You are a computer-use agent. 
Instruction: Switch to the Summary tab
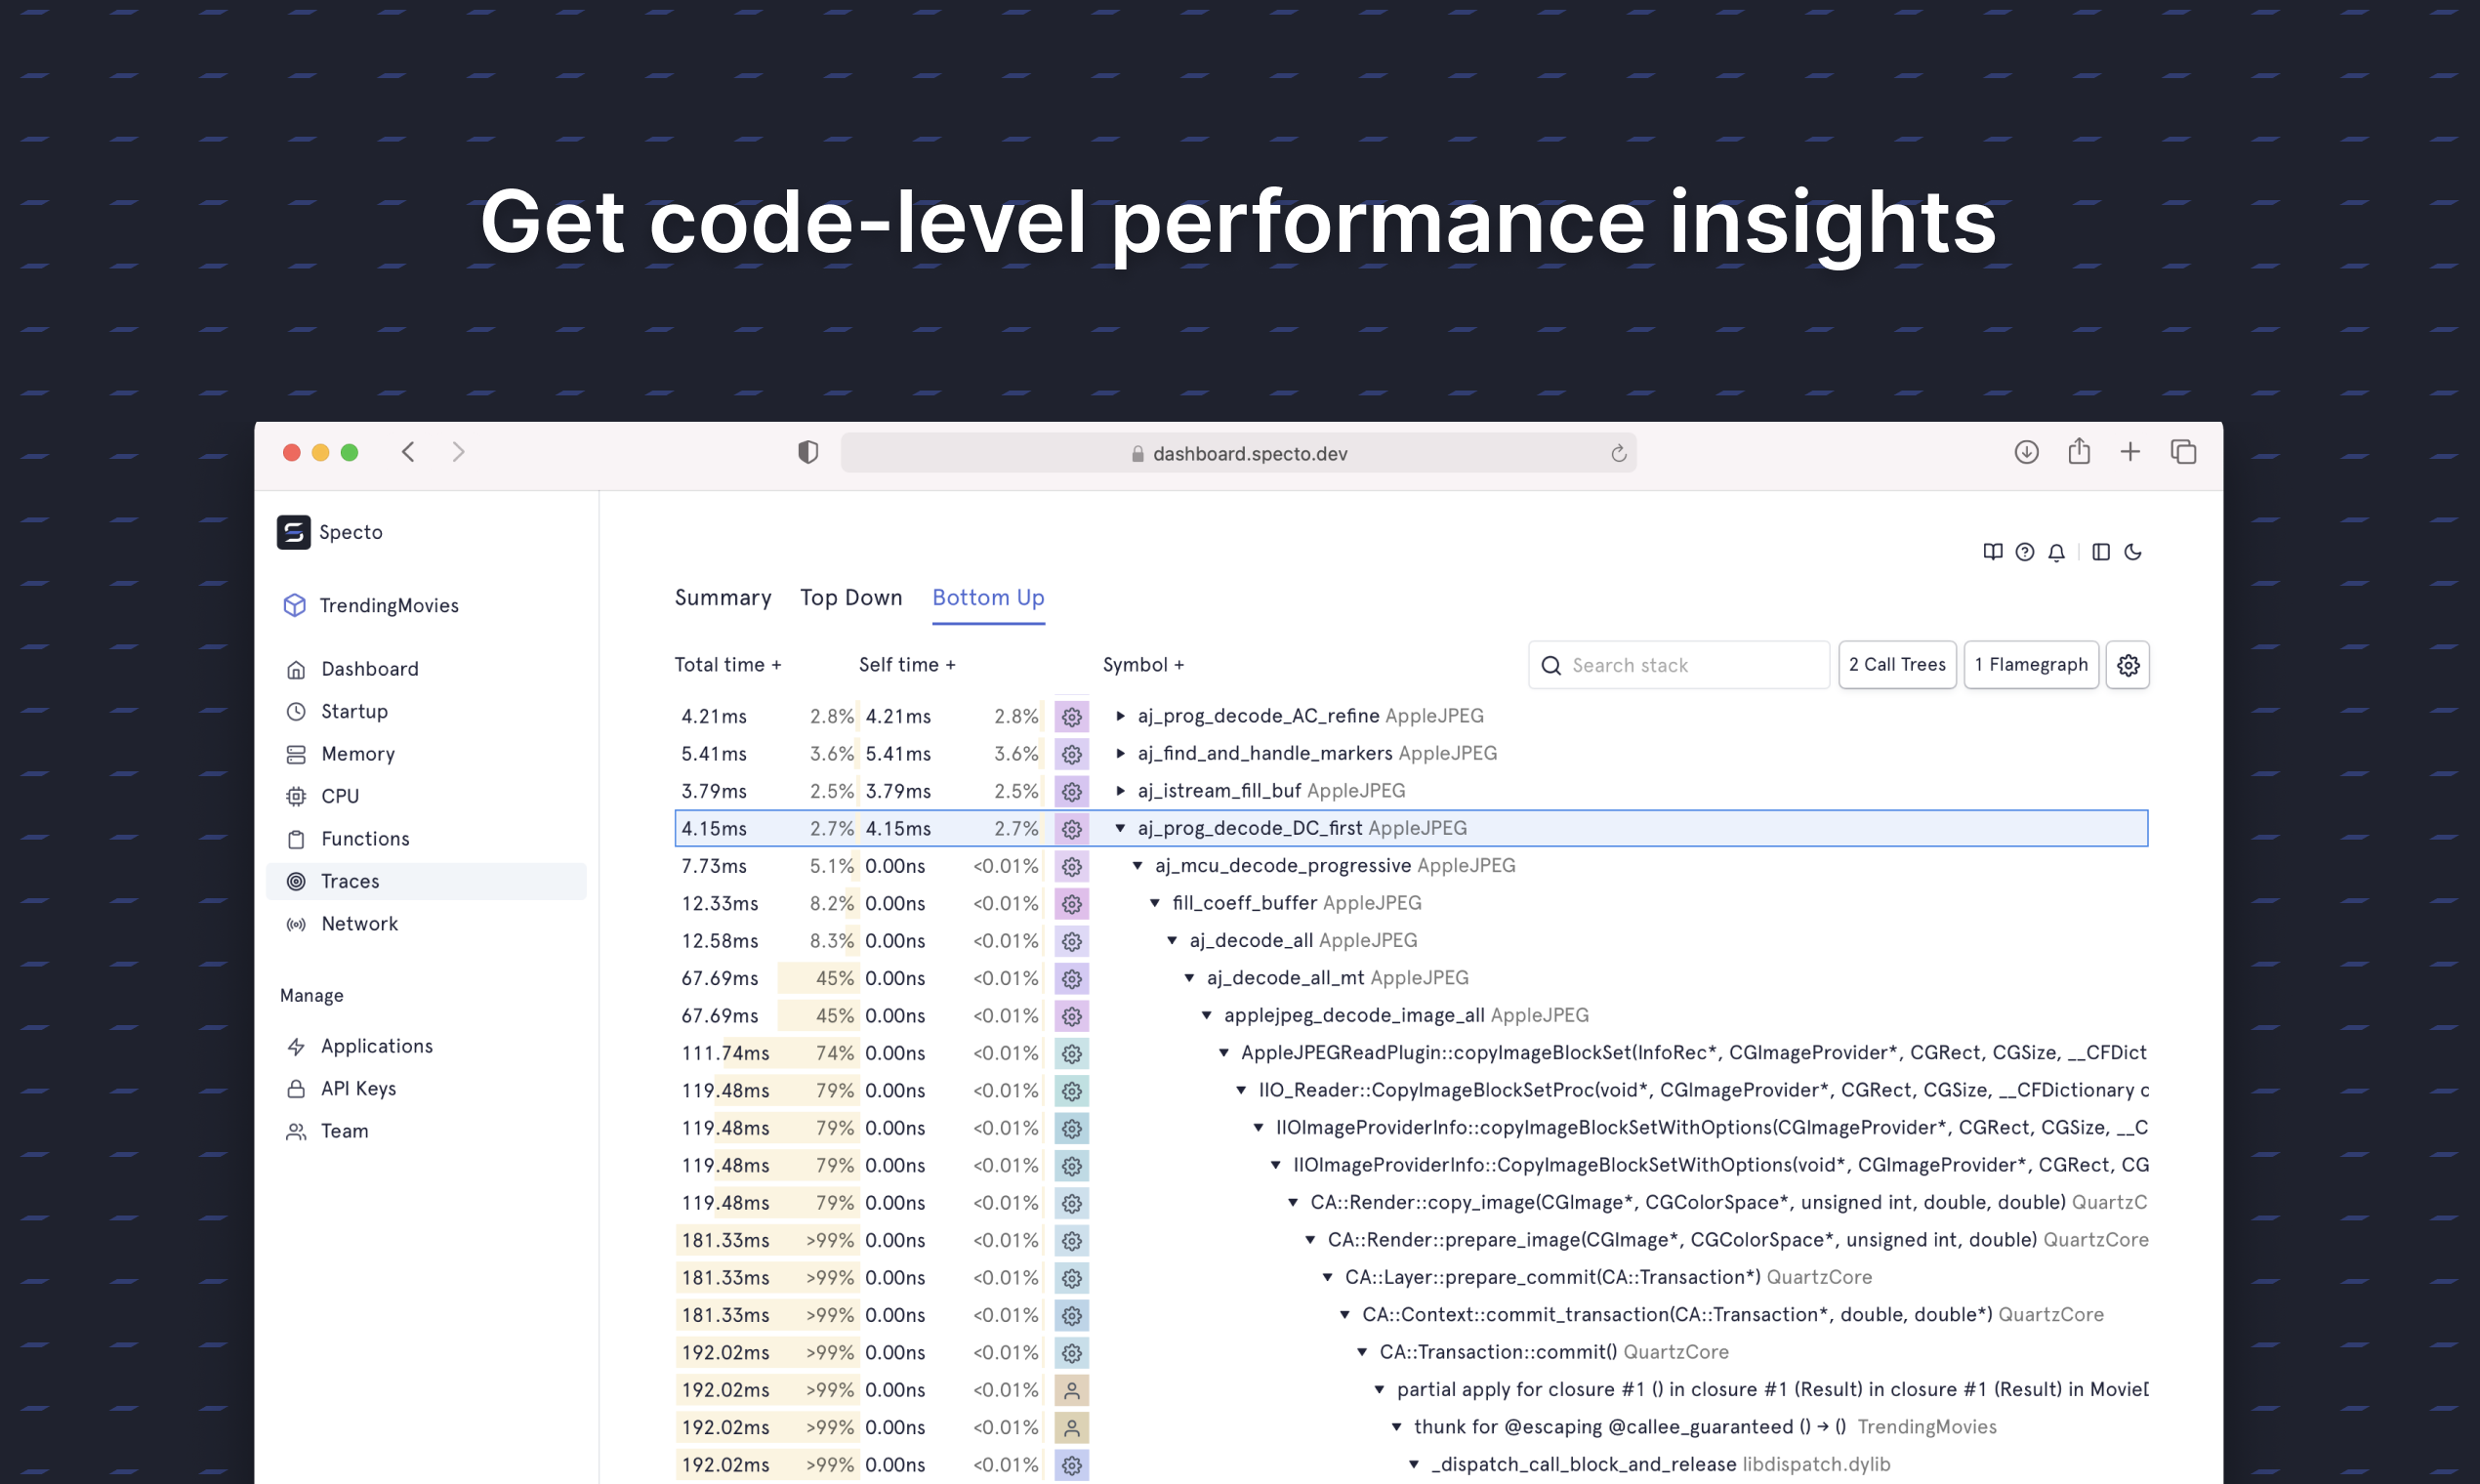[722, 597]
